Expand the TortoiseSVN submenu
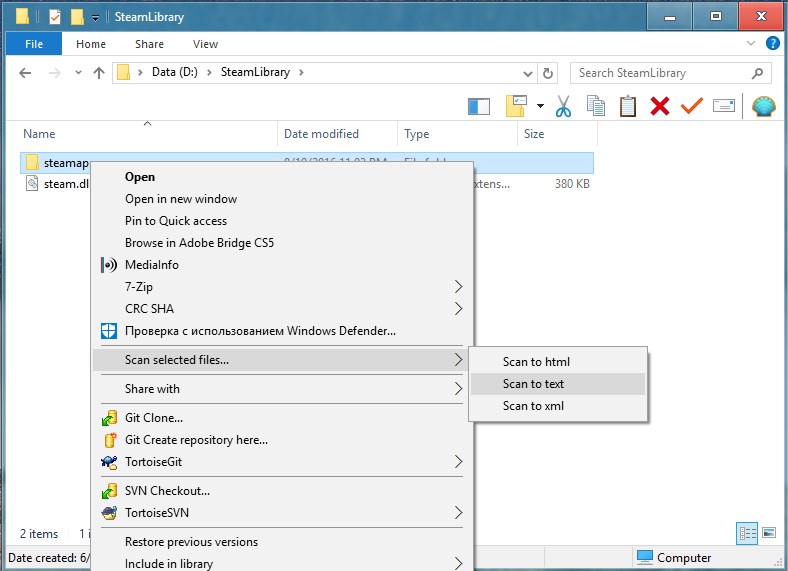This screenshot has width=788, height=571. pos(282,513)
